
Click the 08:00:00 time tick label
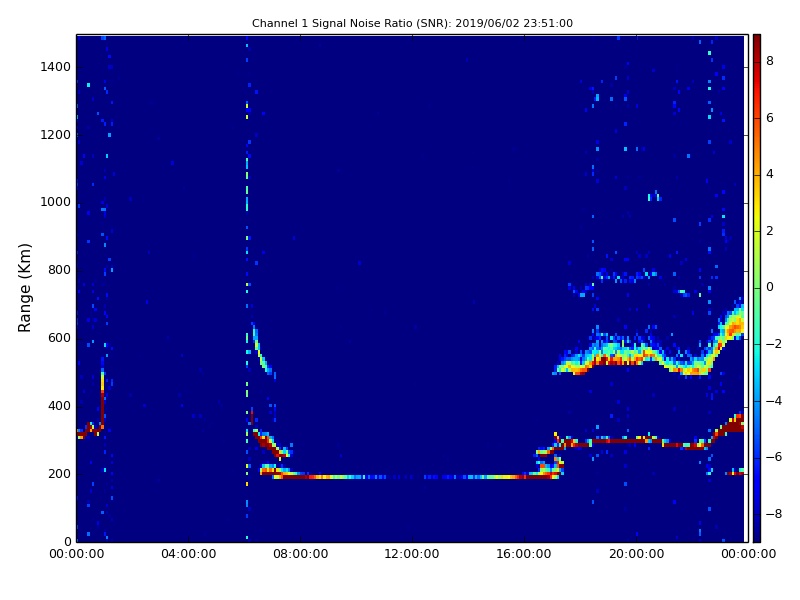tap(300, 555)
